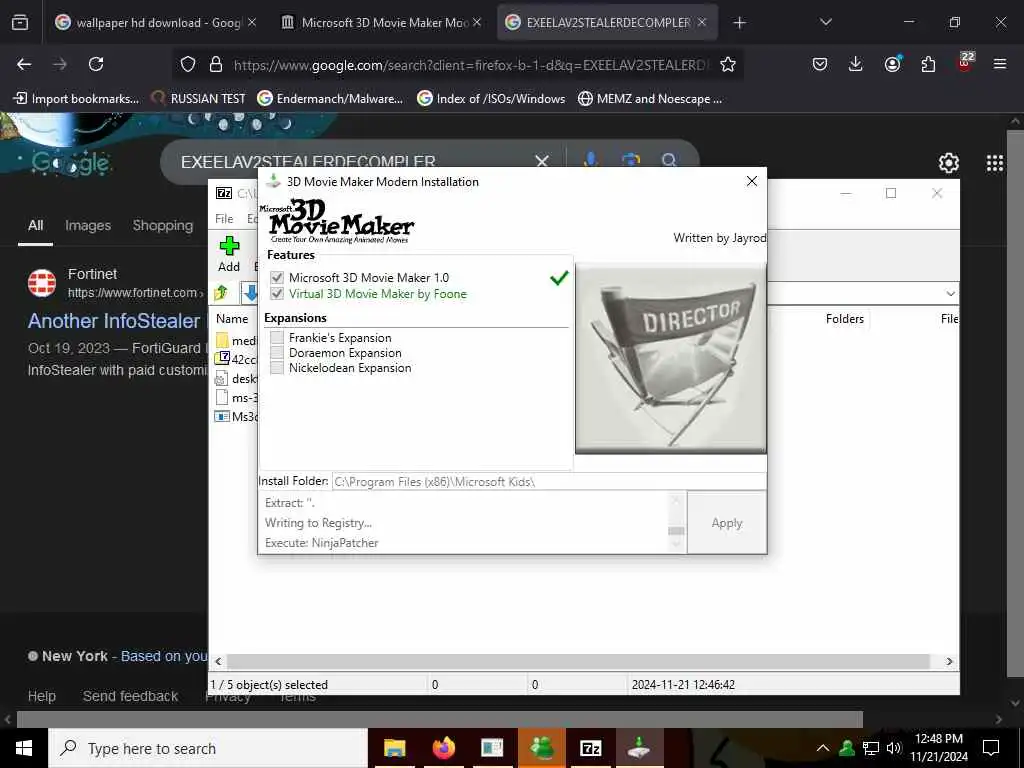This screenshot has height=768, width=1024.
Task: Enable Frankie's Expansion checkbox
Action: point(277,338)
